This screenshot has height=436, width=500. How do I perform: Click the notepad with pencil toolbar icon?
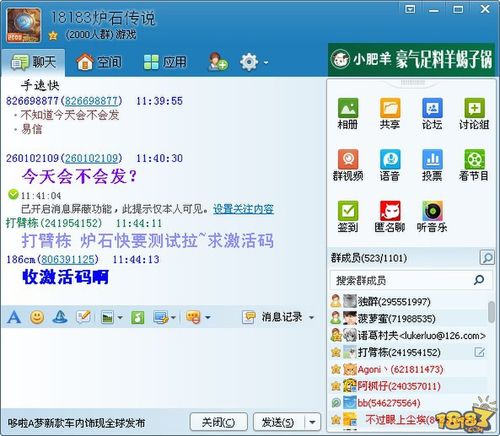[83, 317]
